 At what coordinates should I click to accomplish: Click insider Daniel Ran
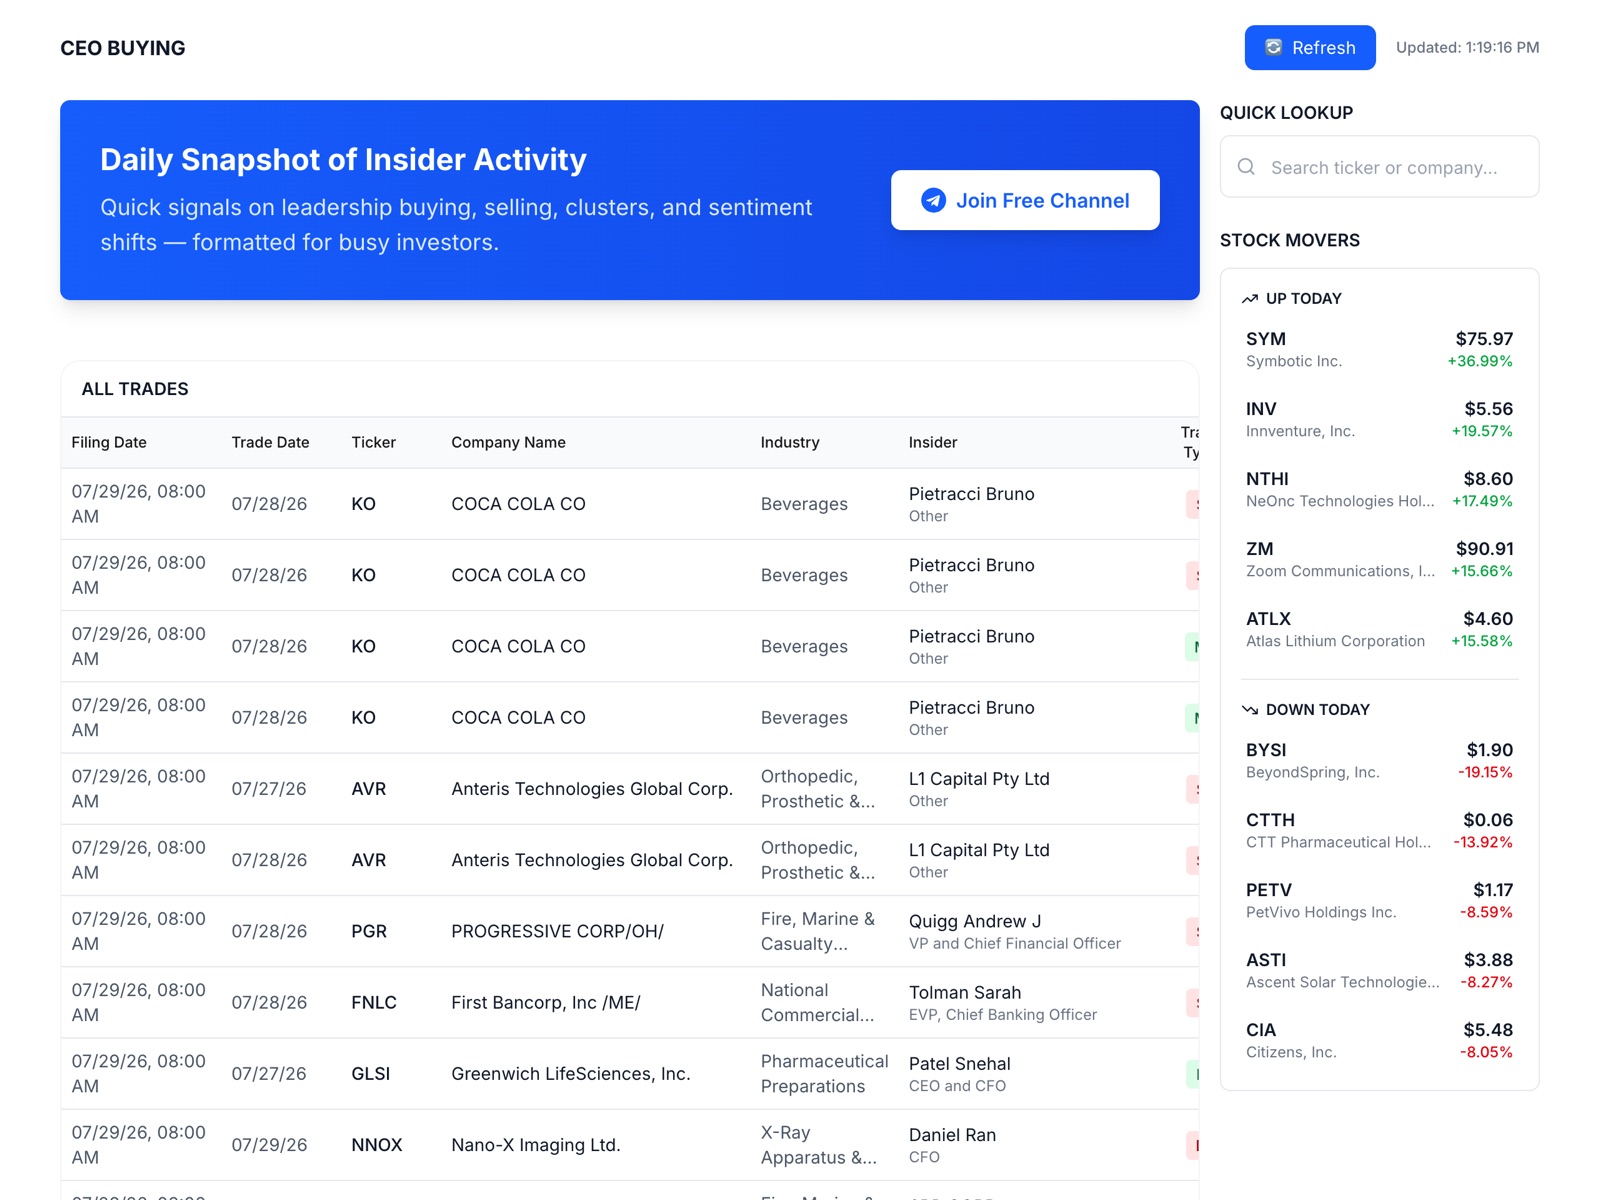(x=952, y=1135)
